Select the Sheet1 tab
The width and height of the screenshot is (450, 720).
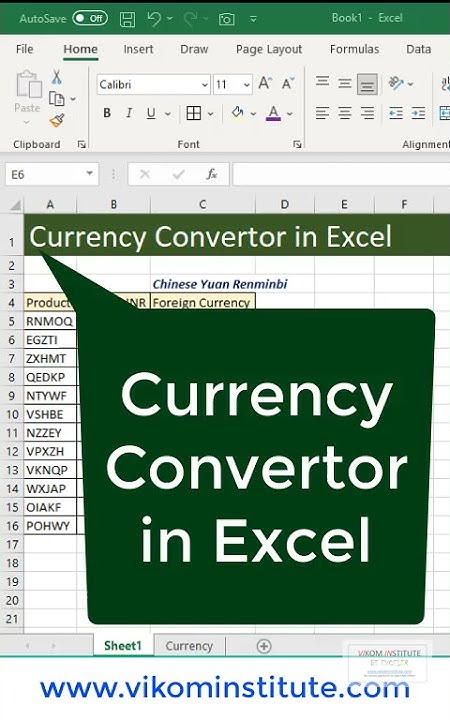tap(123, 646)
